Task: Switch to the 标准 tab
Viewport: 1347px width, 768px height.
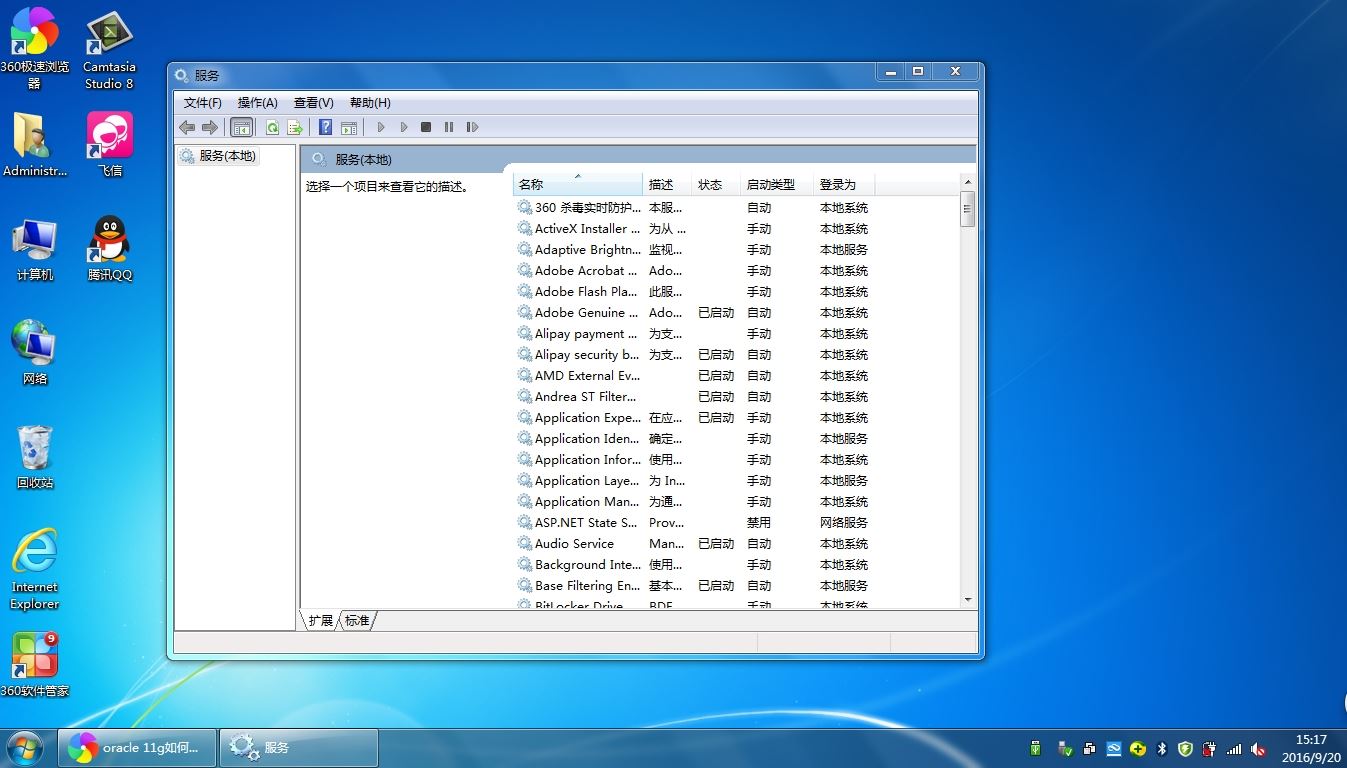Action: point(357,621)
